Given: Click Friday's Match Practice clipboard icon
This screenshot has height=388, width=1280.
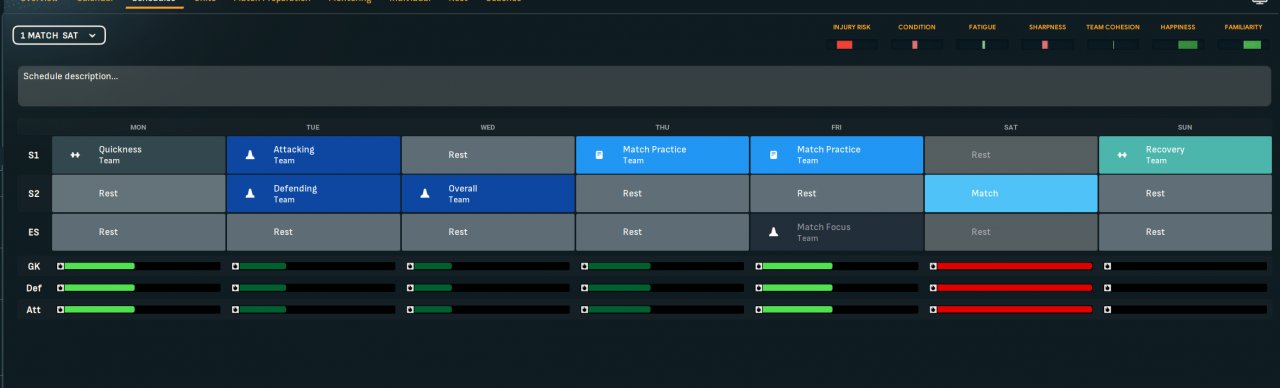Looking at the screenshot, I should point(773,155).
